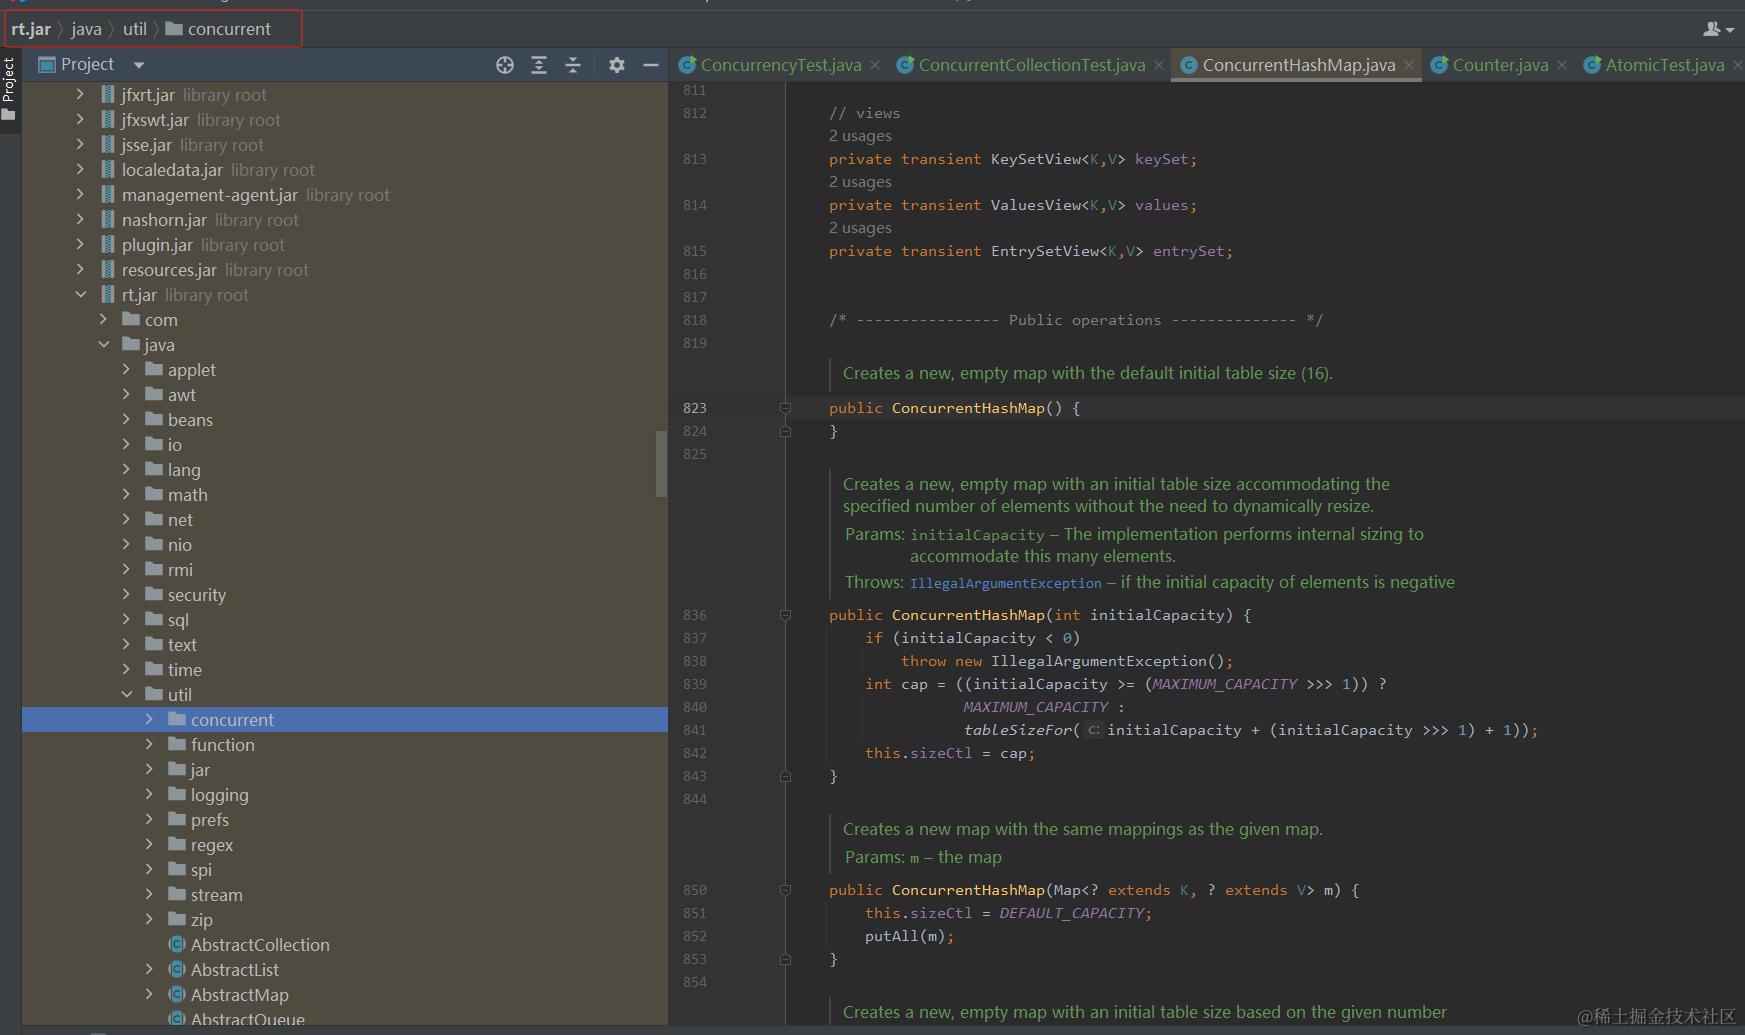Switch to ConcurrentCollectionTest.java tab
This screenshot has width=1745, height=1035.
1031,65
